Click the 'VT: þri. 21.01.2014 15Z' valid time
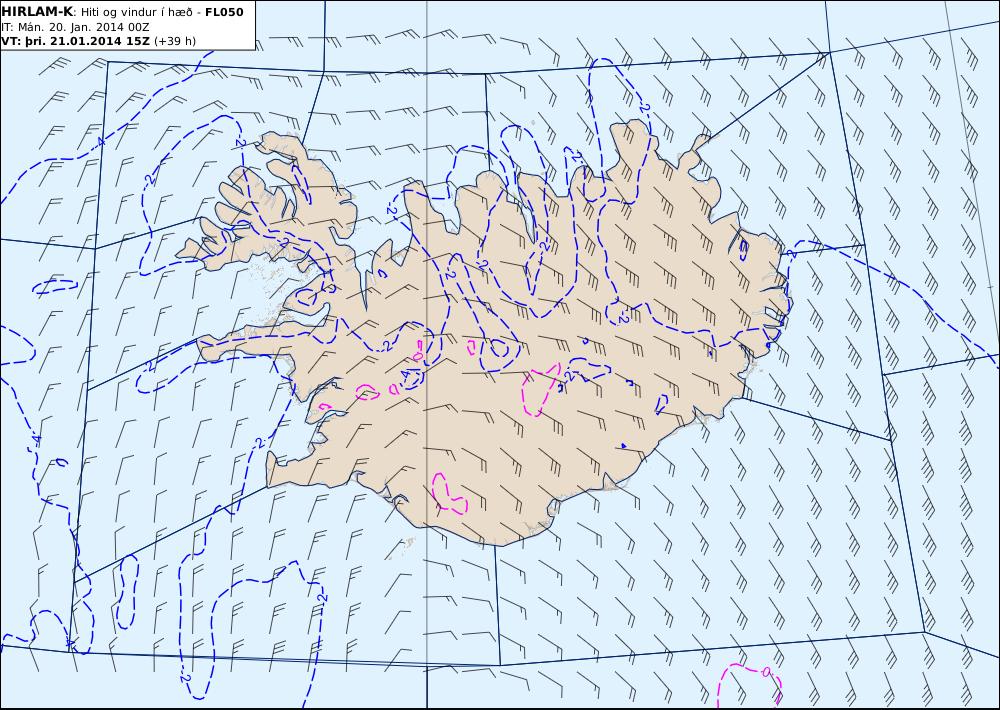This screenshot has width=1000, height=710. click(76, 41)
